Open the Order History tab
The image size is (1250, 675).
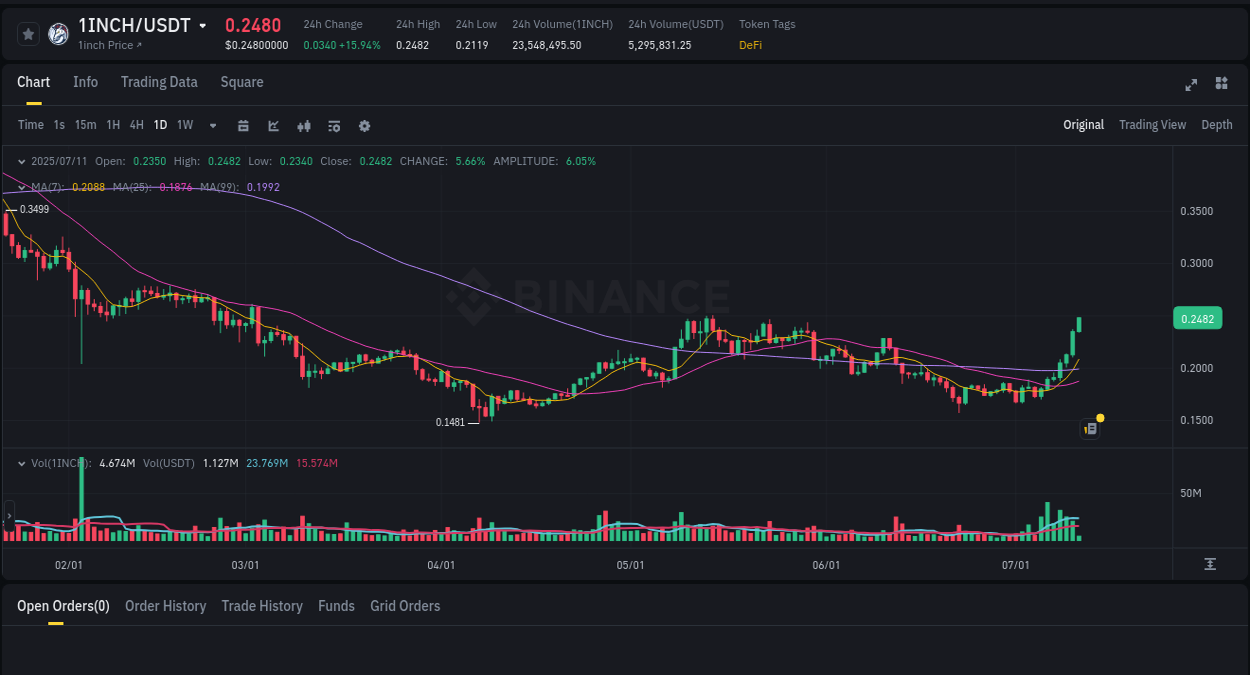[165, 606]
